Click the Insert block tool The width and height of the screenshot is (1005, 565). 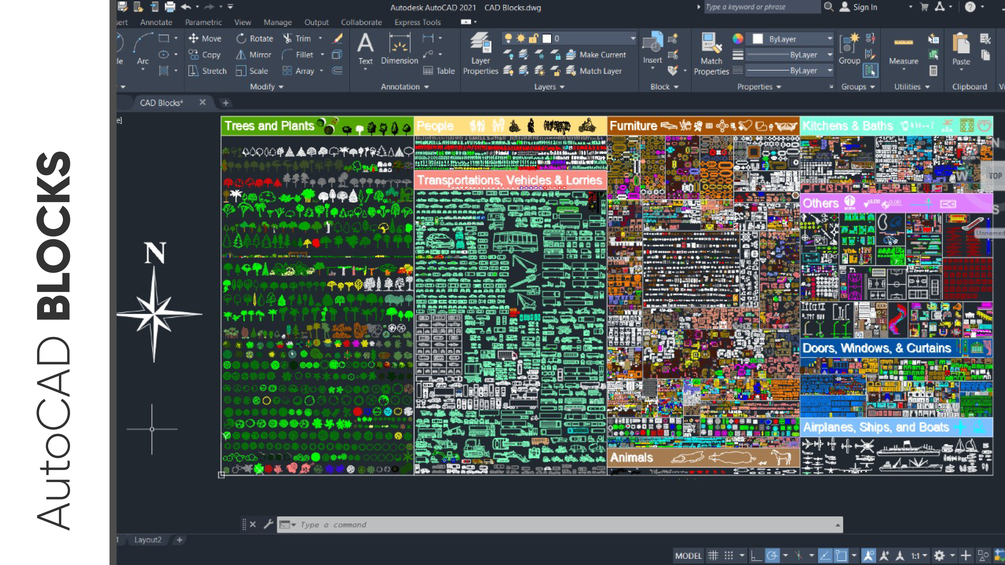pyautogui.click(x=652, y=49)
